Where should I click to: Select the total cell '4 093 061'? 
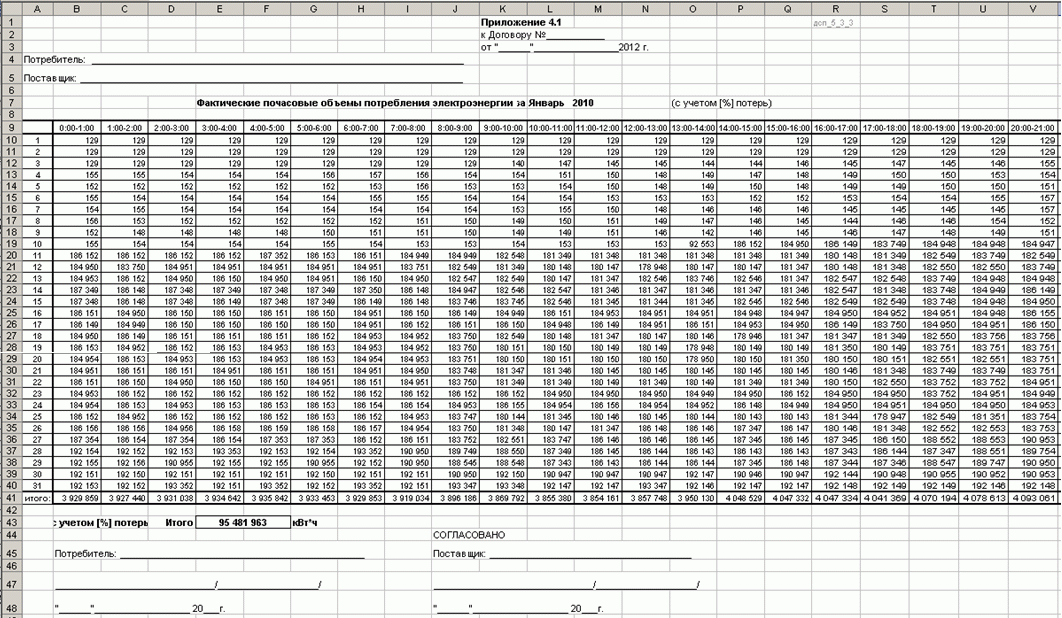click(x=1033, y=498)
